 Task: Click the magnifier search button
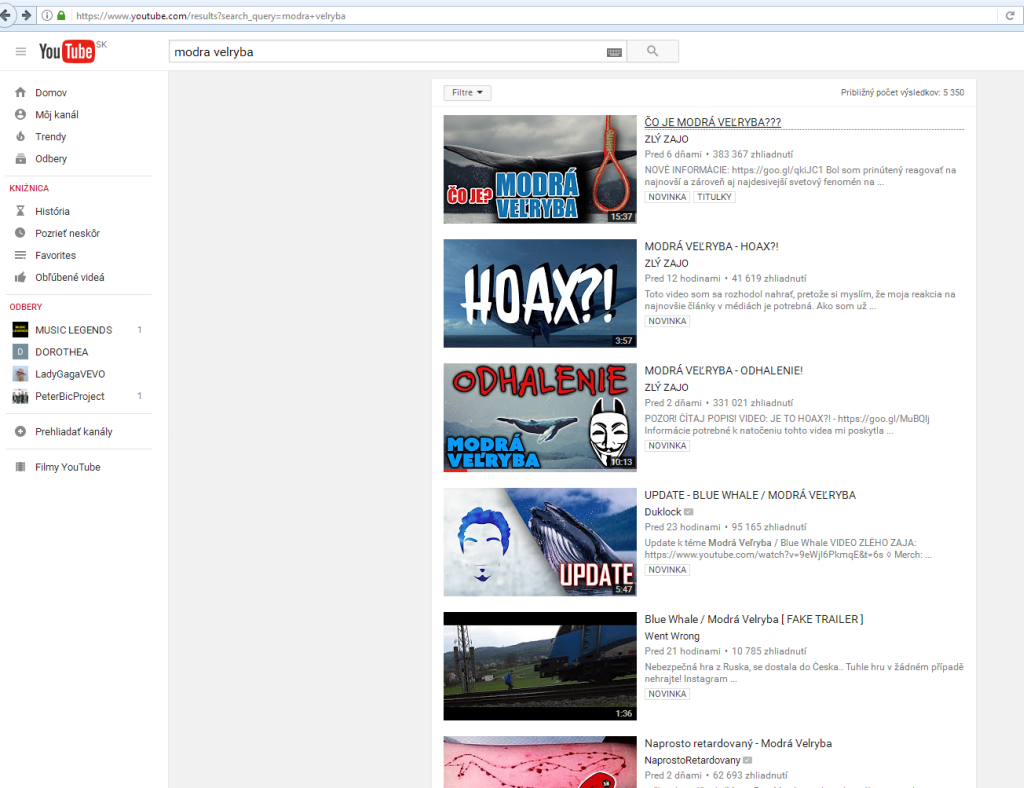coord(652,51)
